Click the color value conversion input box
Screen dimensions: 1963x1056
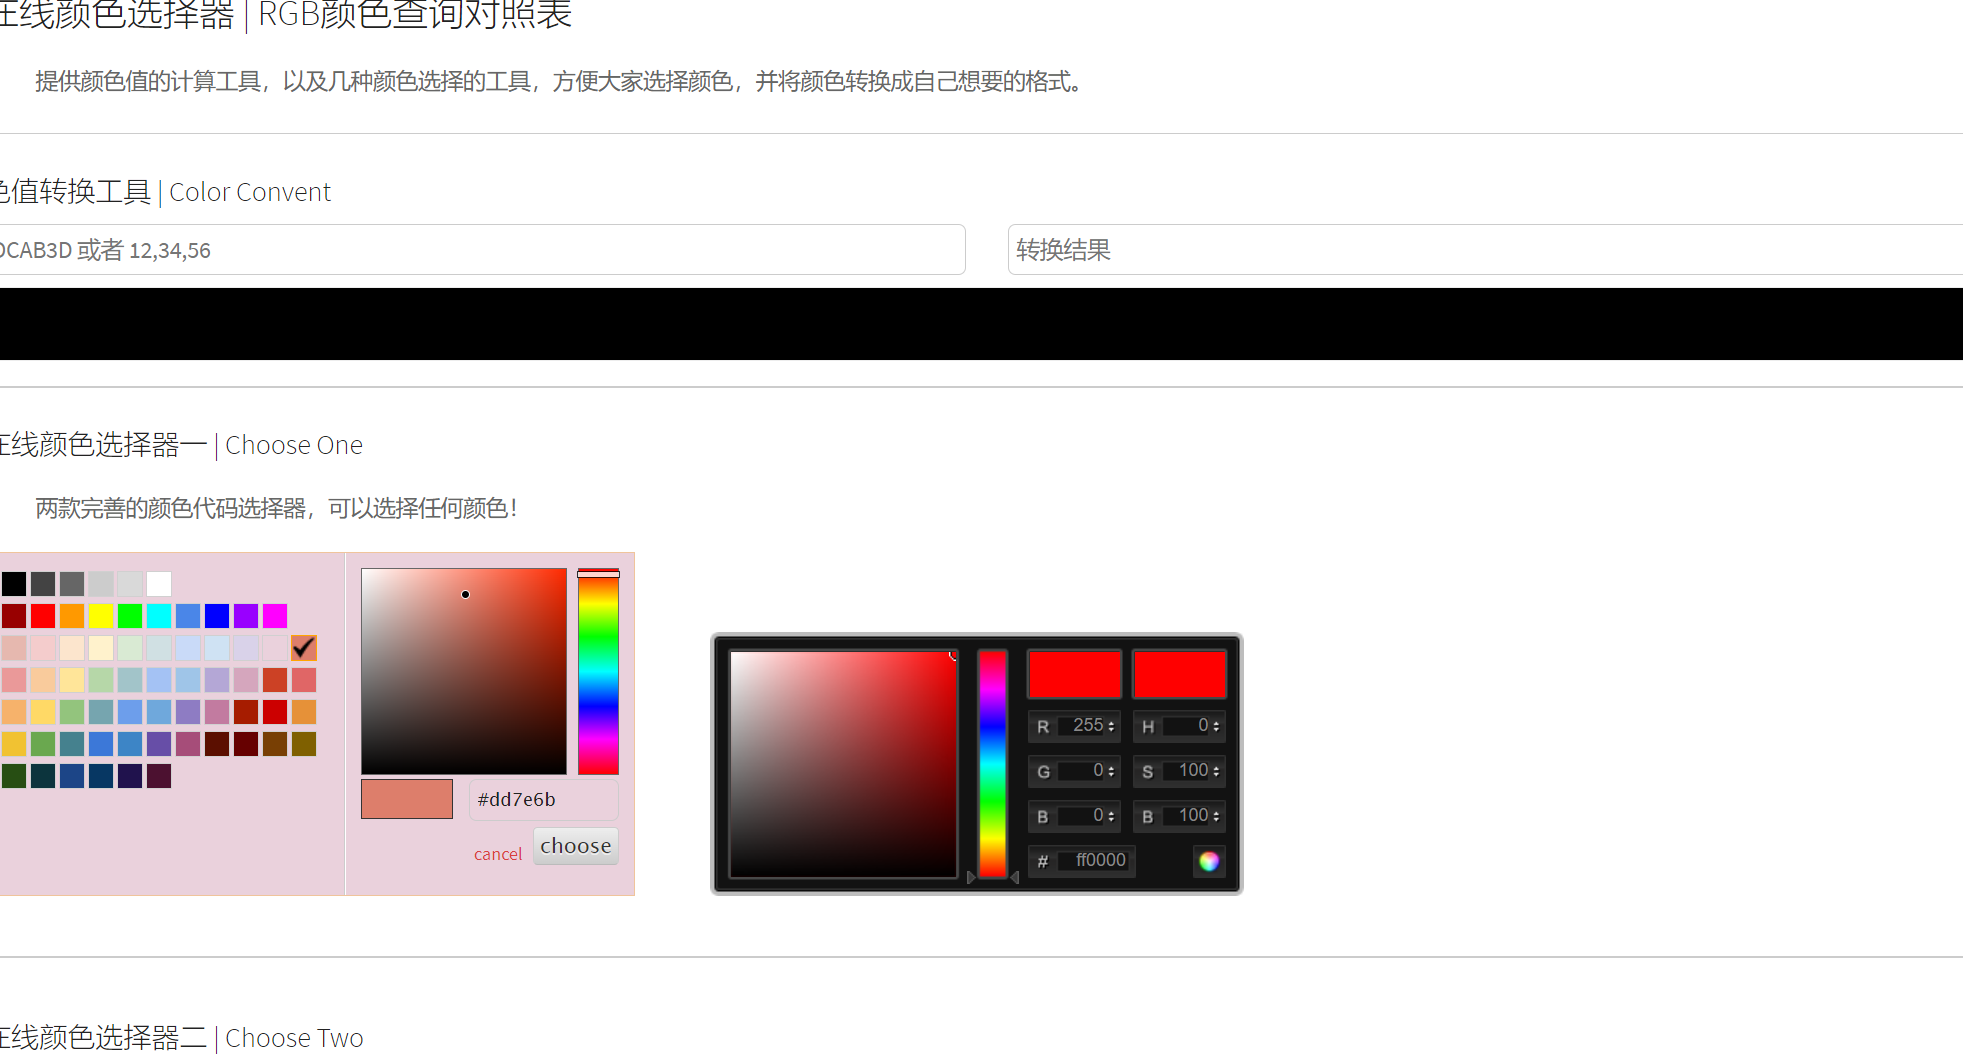[x=480, y=250]
